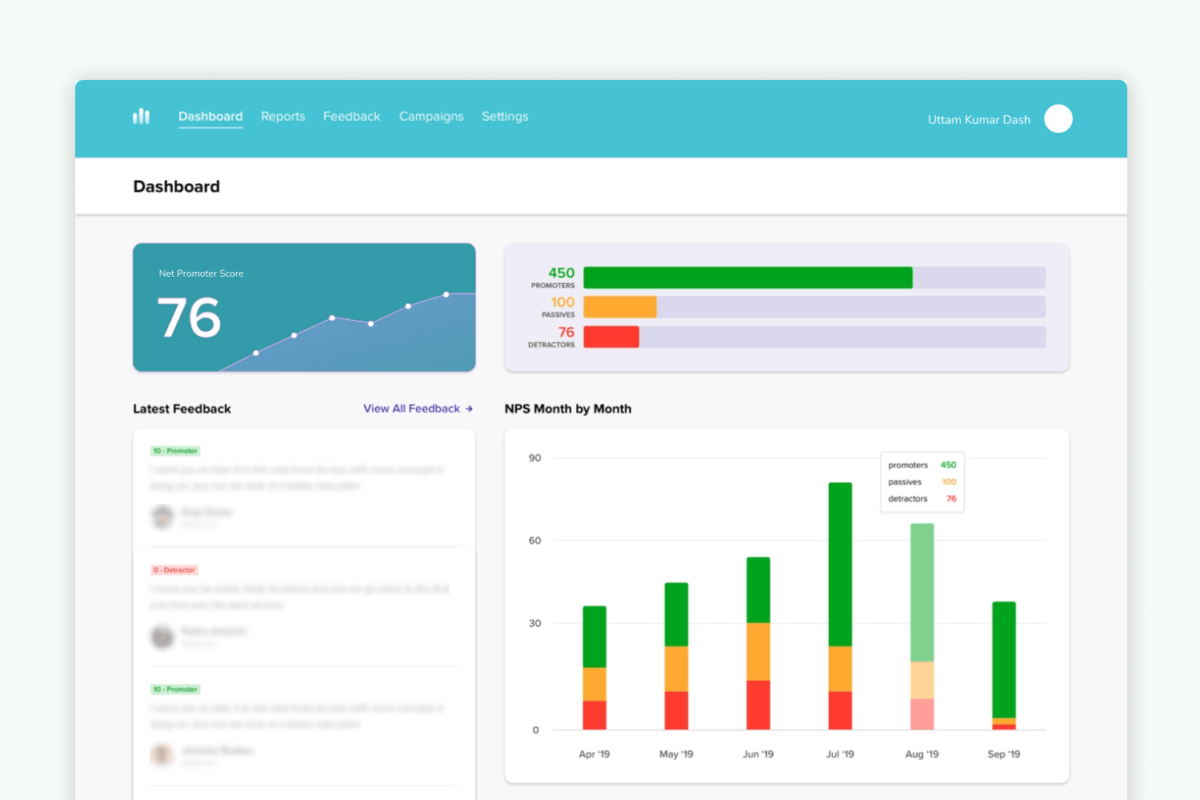This screenshot has width=1200, height=800.
Task: Open the Settings page
Action: click(x=505, y=116)
